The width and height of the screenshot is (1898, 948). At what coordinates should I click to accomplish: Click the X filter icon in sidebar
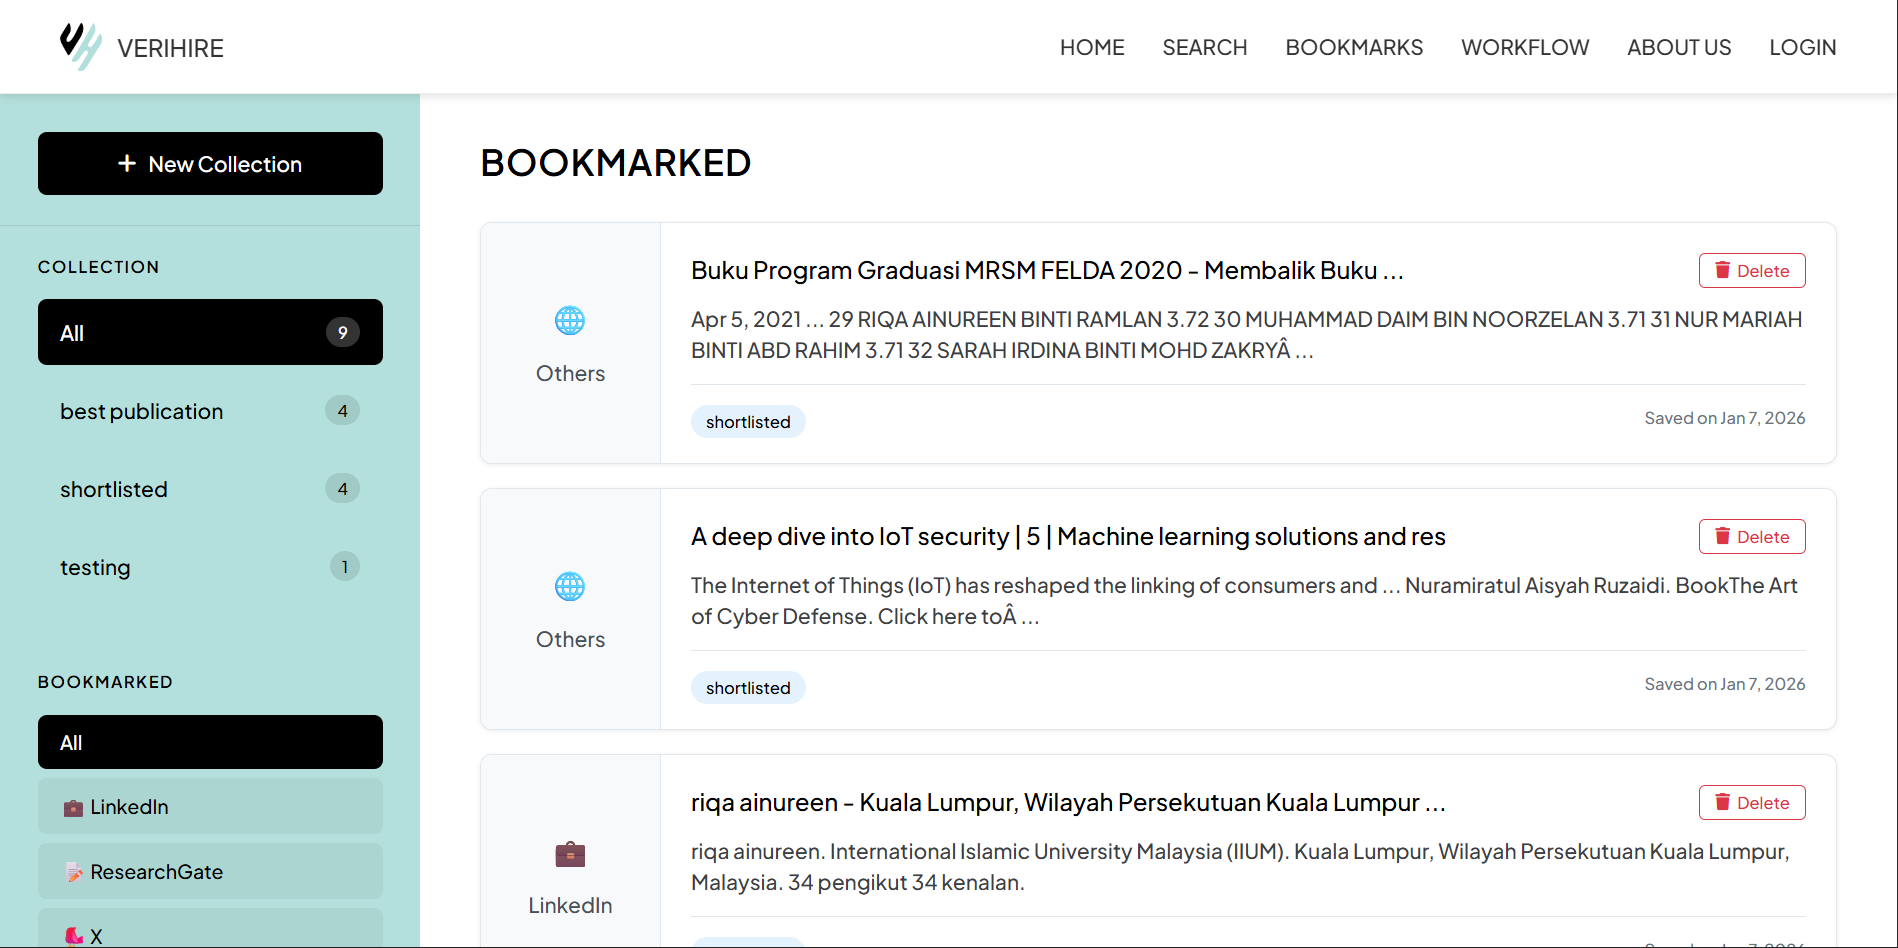(x=74, y=936)
